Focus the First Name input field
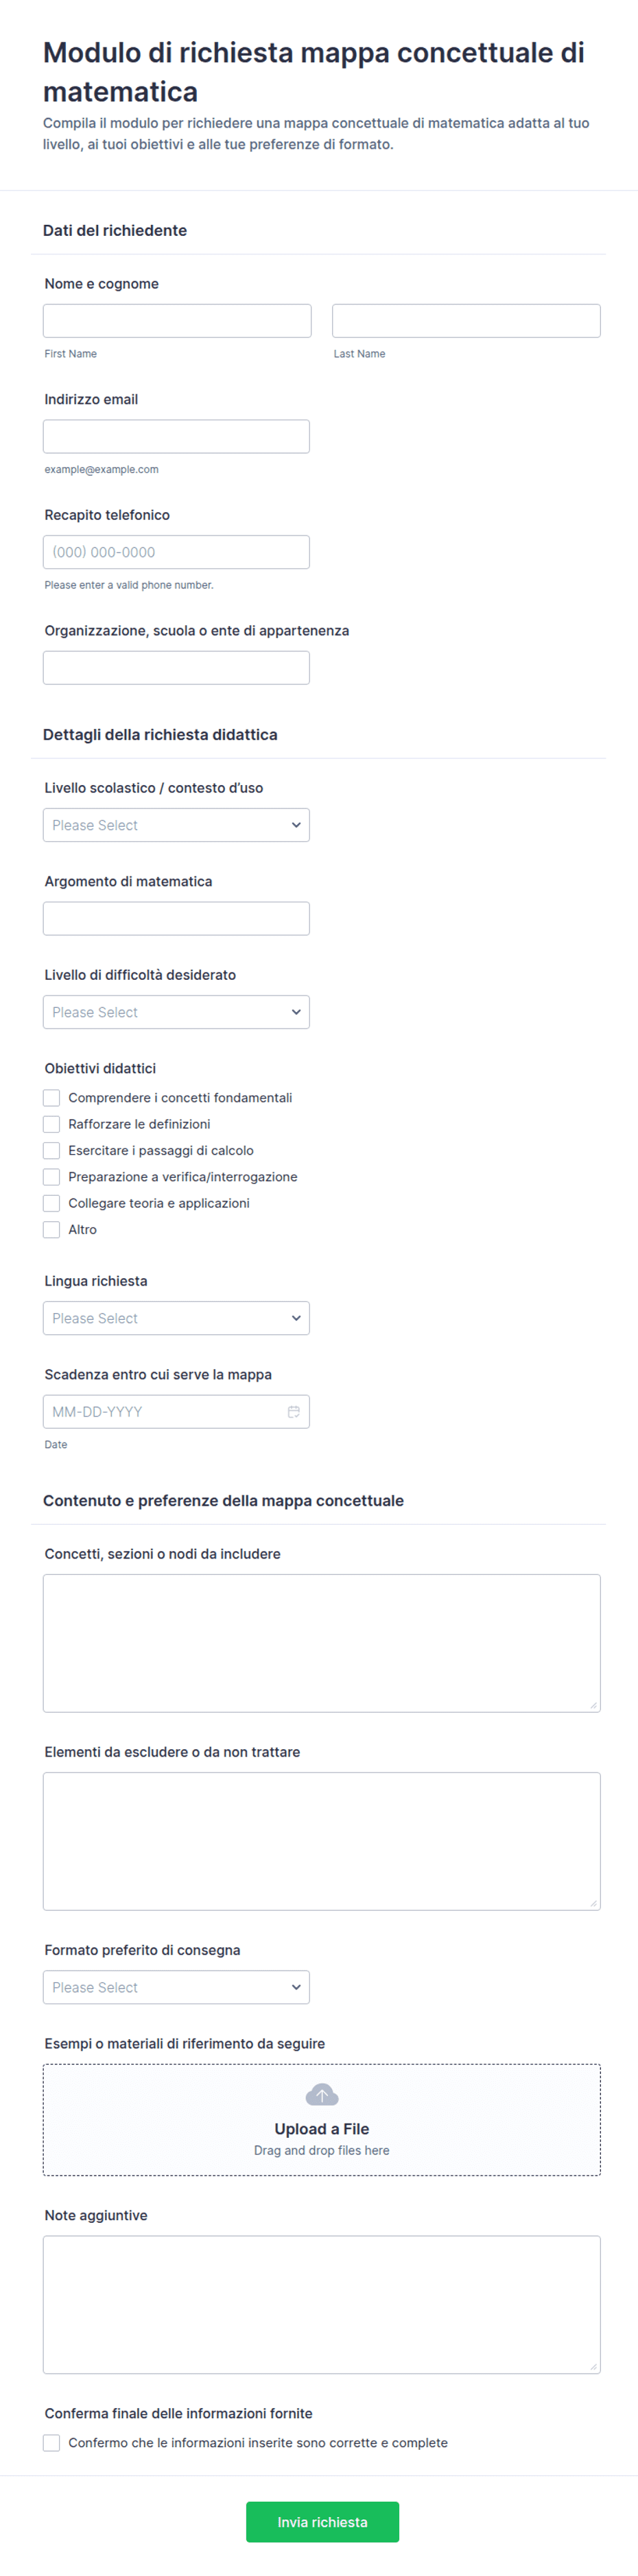Viewport: 638px width, 2576px height. click(177, 321)
